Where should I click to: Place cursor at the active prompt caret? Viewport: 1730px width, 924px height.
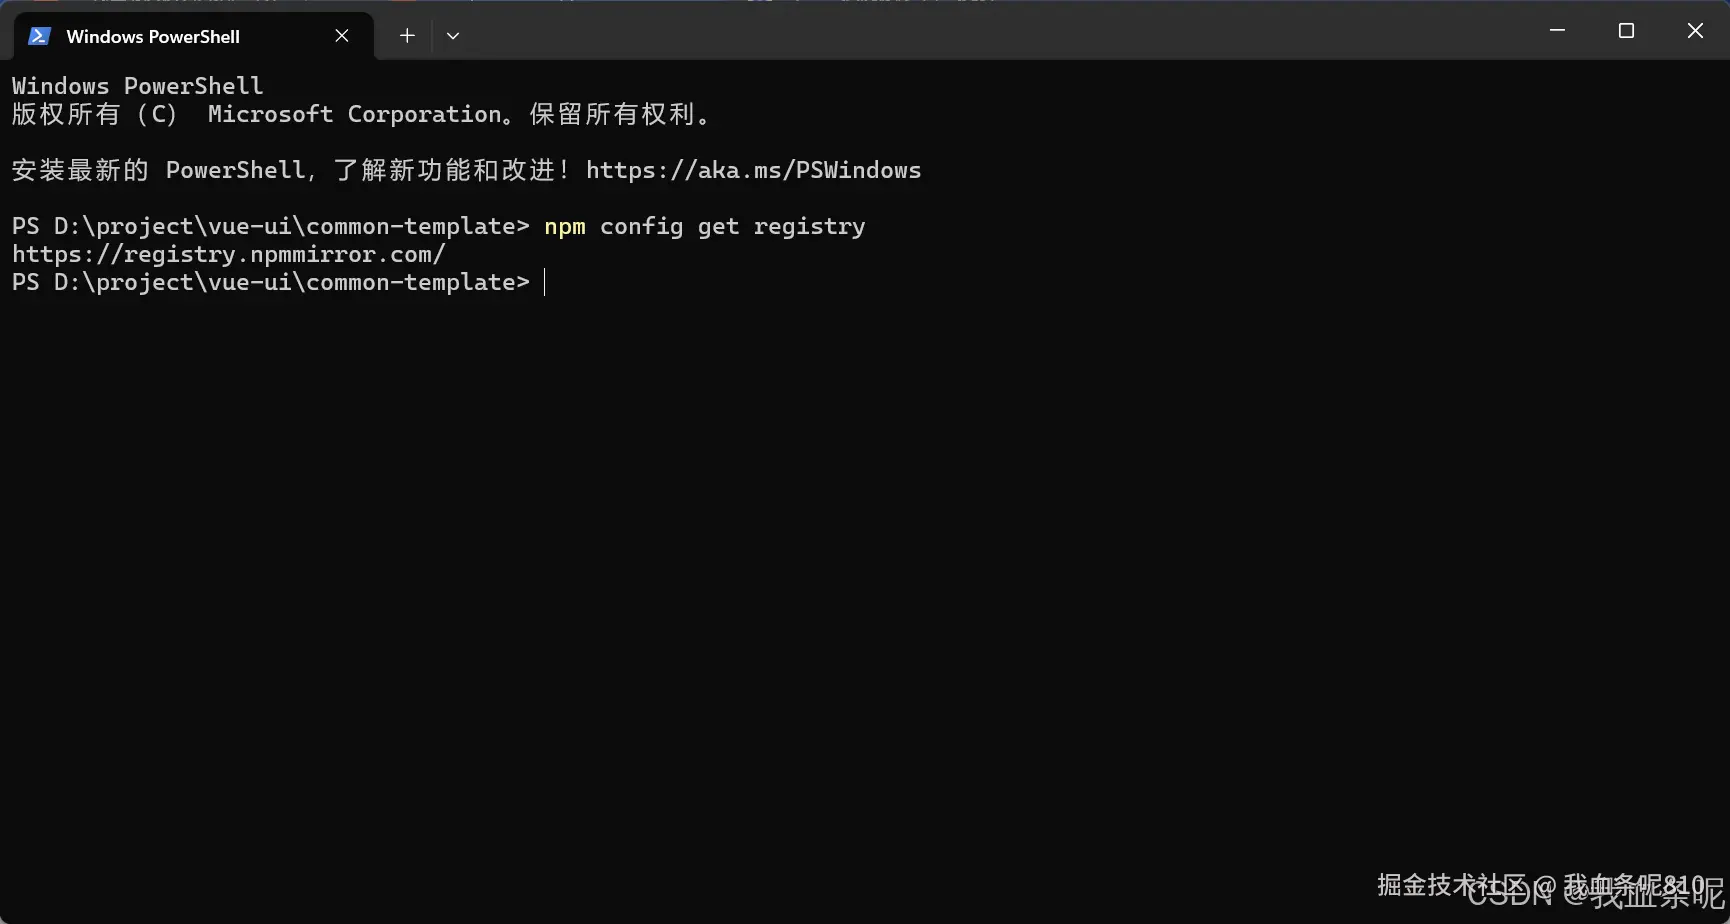545,283
